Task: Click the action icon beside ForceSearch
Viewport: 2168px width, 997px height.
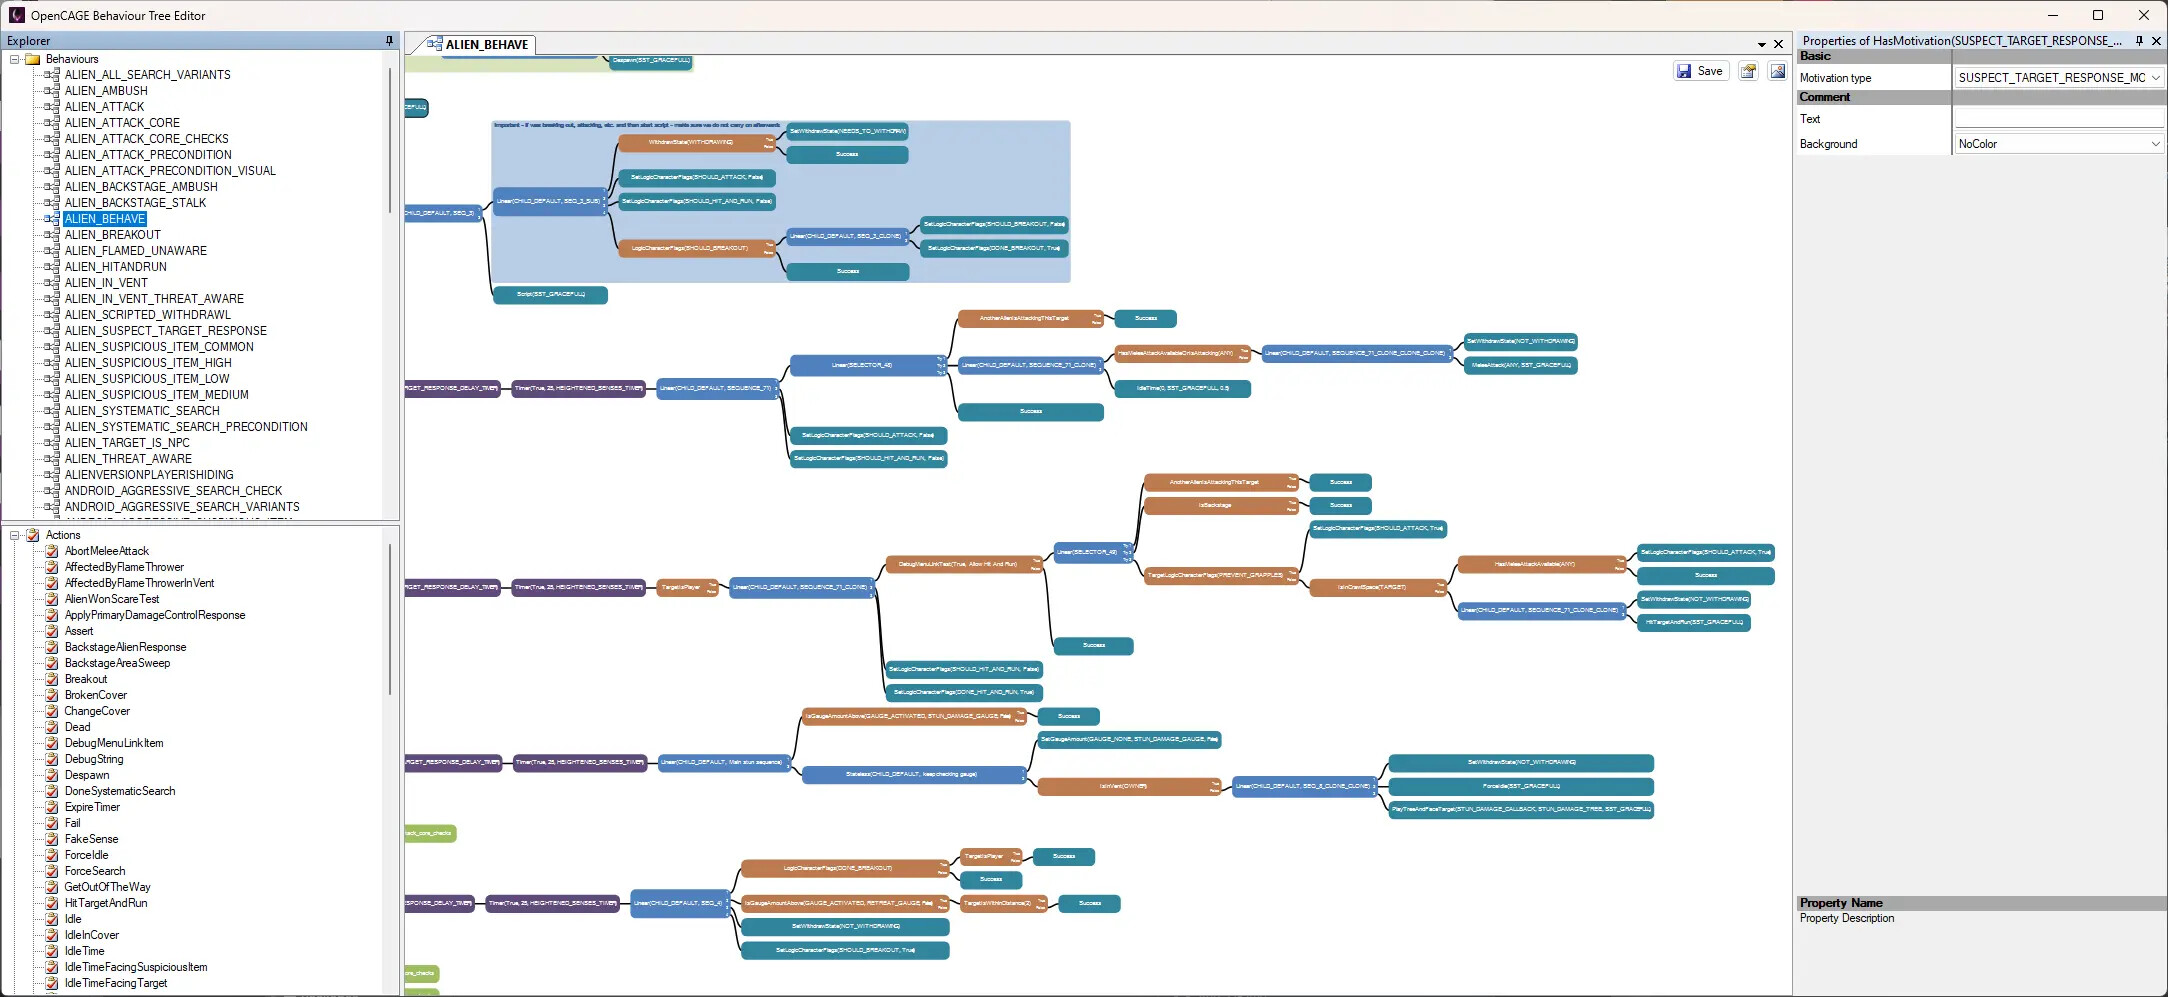Action: [53, 871]
